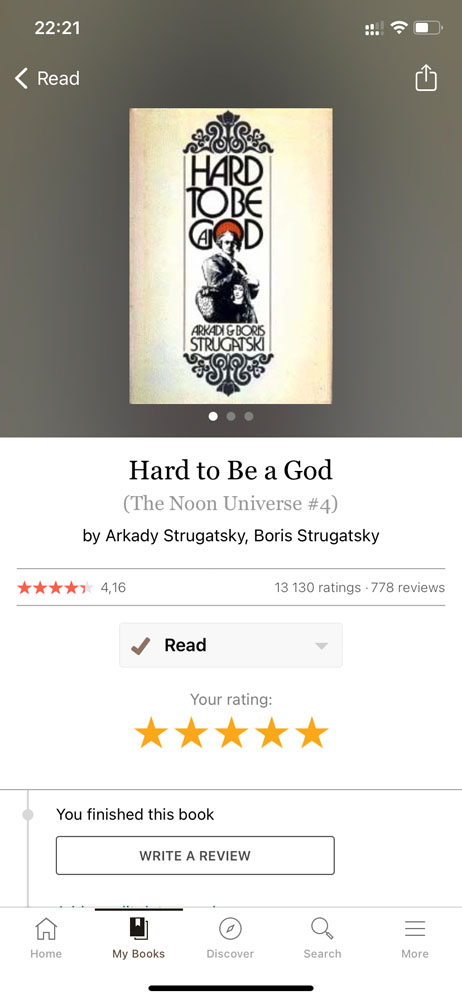
Task: Click the Write a Review button
Action: pyautogui.click(x=195, y=855)
